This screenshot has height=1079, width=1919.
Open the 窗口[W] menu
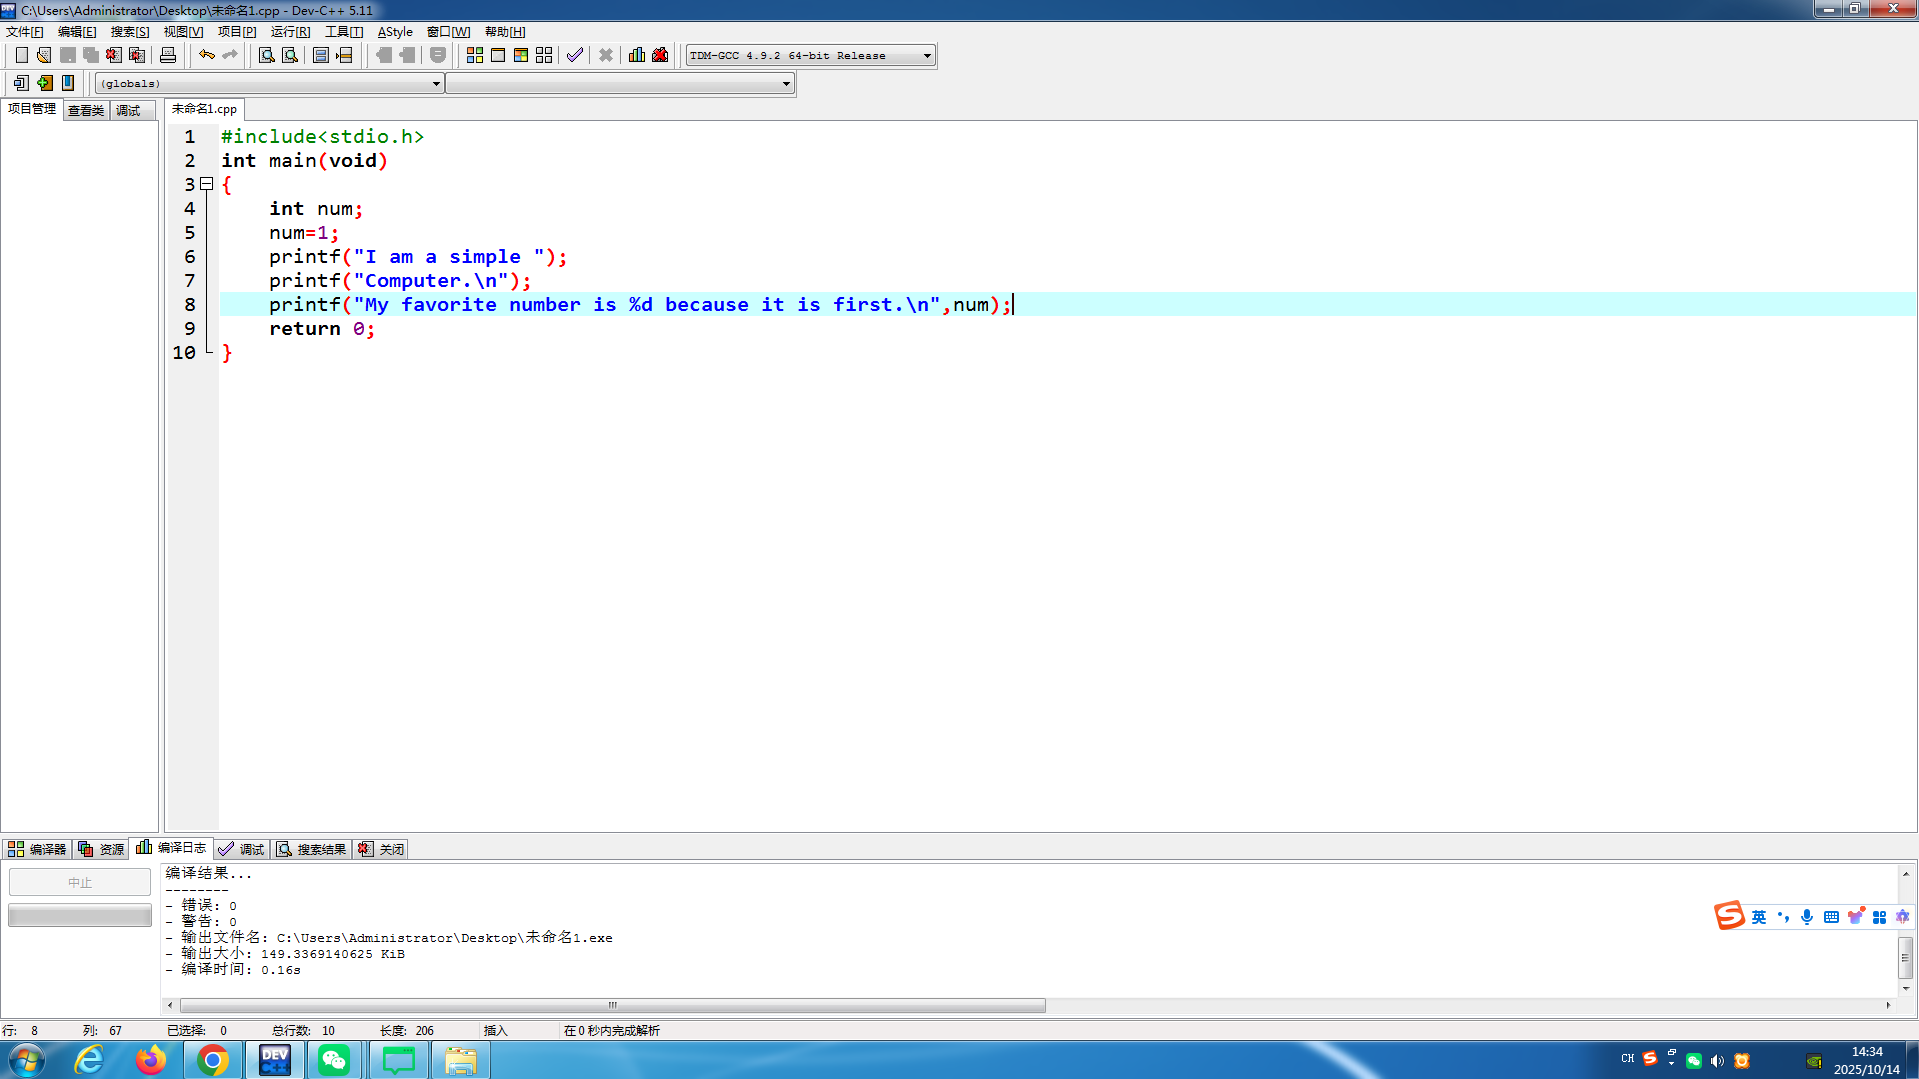(x=448, y=32)
